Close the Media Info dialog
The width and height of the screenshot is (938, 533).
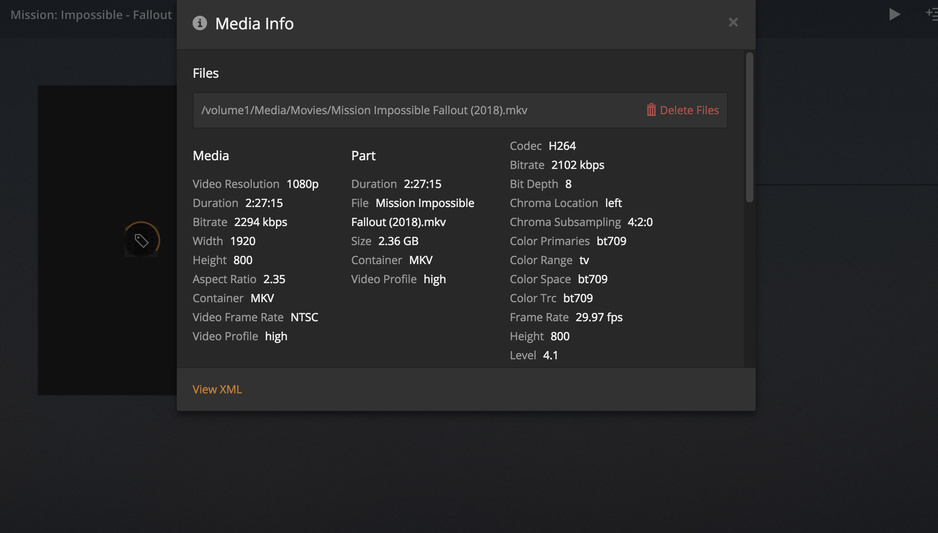pos(733,22)
